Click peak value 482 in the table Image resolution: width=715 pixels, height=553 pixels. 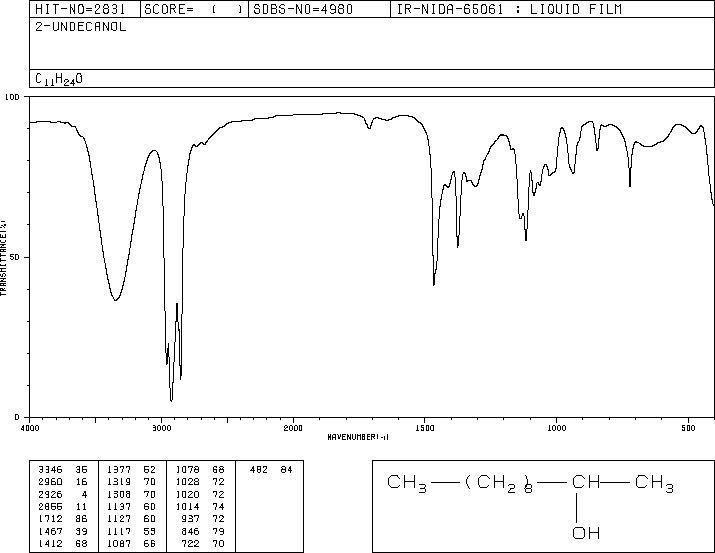[259, 470]
